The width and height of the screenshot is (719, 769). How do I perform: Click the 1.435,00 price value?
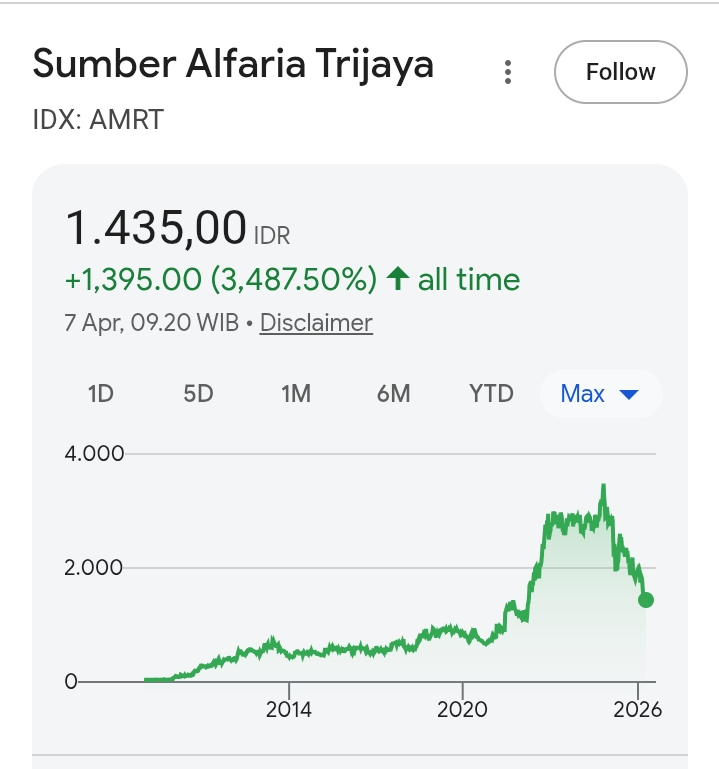(x=156, y=229)
